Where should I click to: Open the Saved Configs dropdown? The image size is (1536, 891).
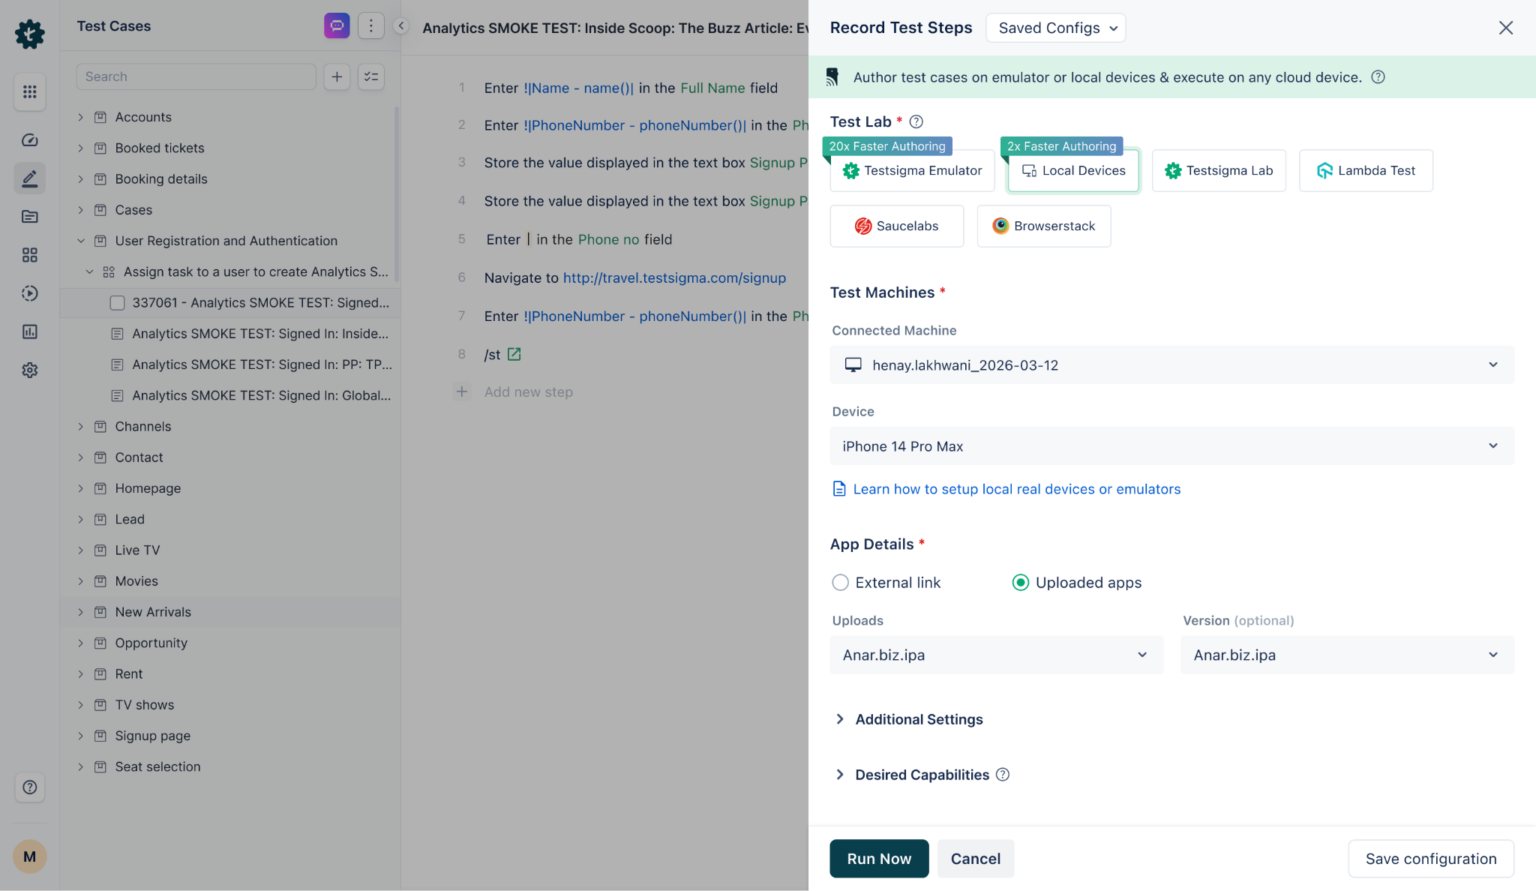click(x=1056, y=28)
